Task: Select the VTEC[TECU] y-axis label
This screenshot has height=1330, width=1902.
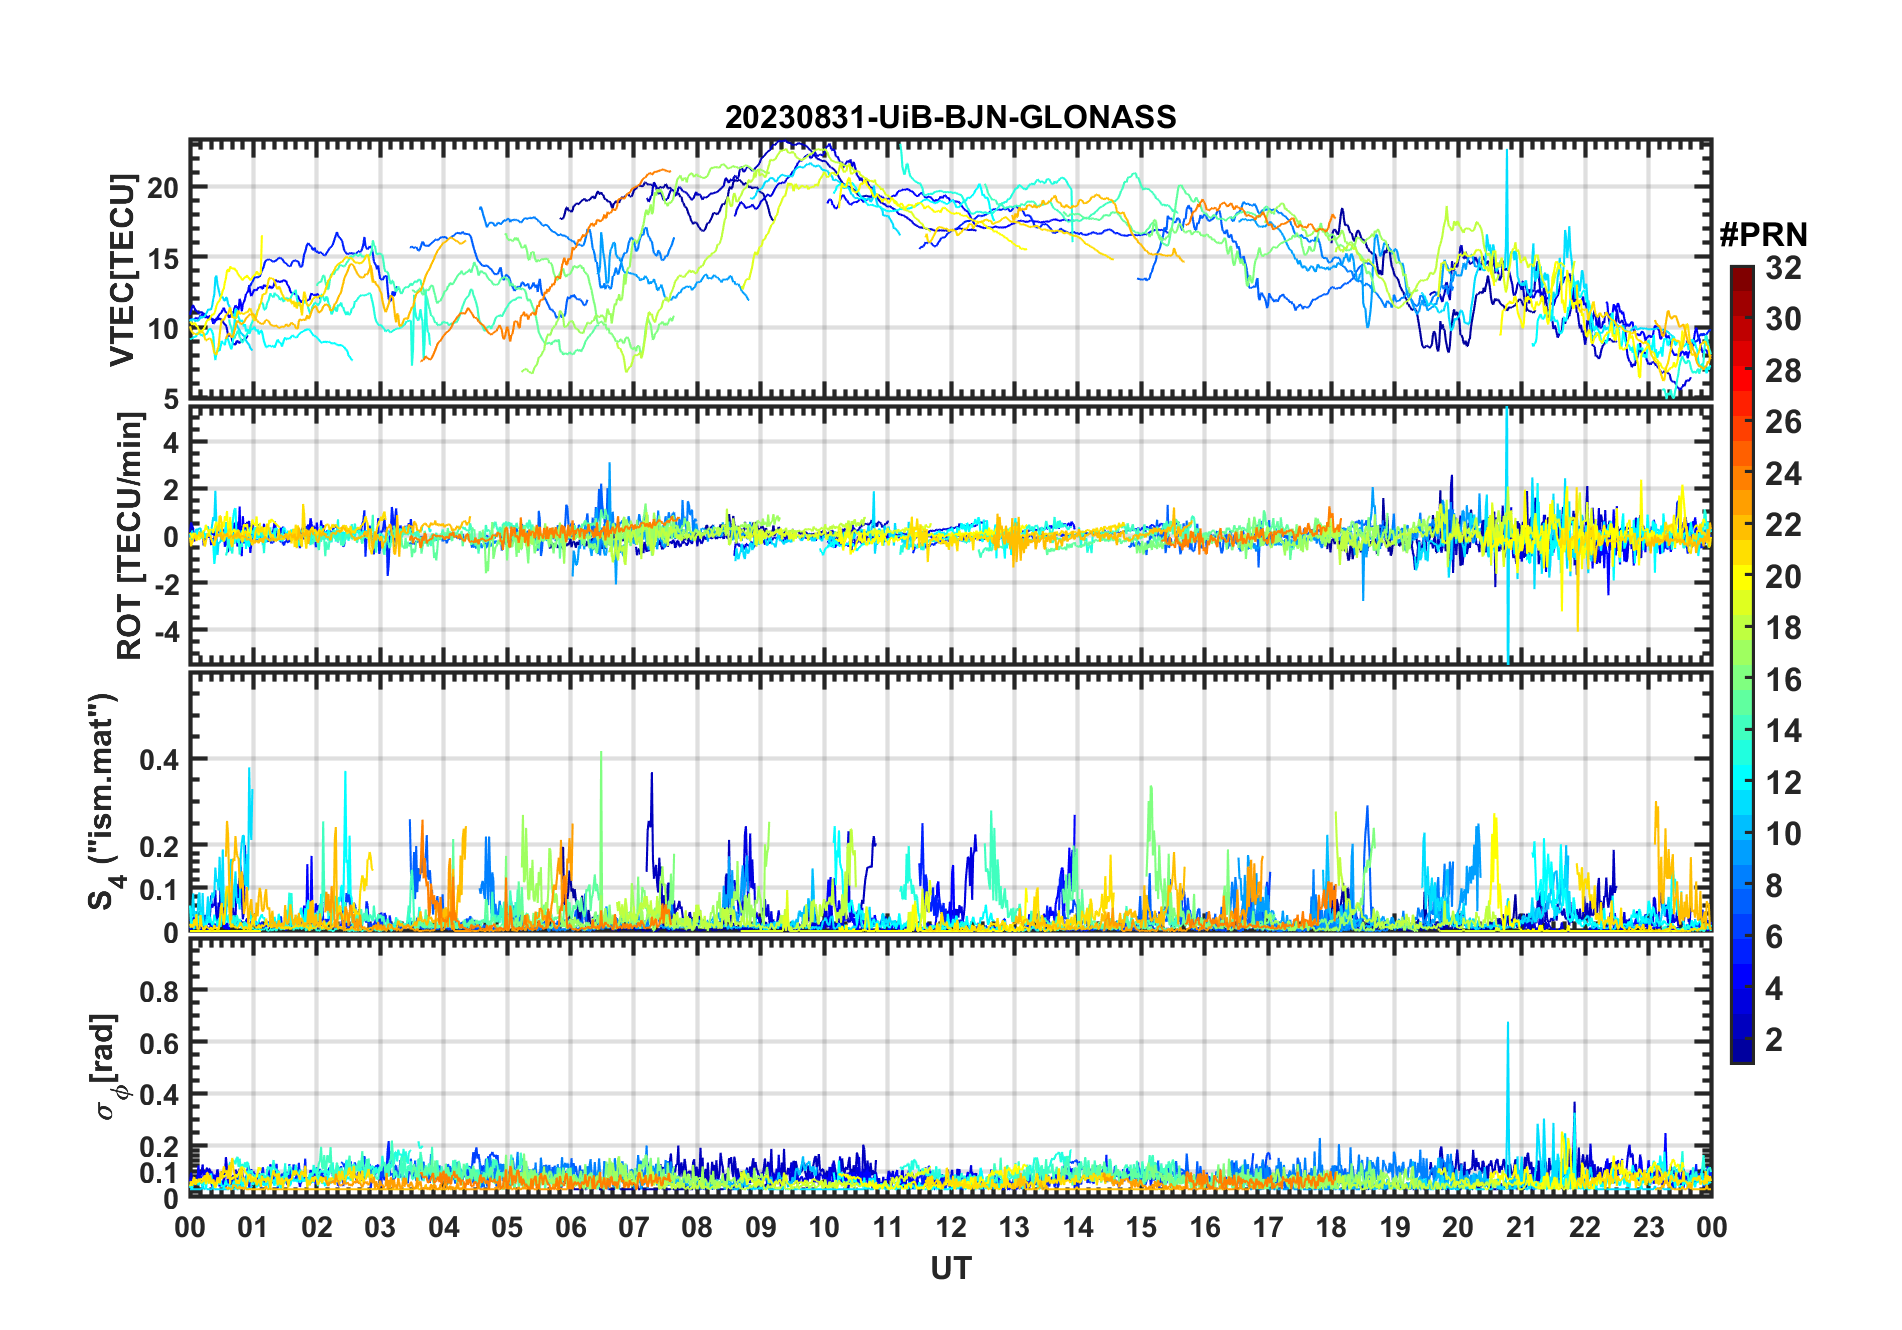Action: coord(122,270)
